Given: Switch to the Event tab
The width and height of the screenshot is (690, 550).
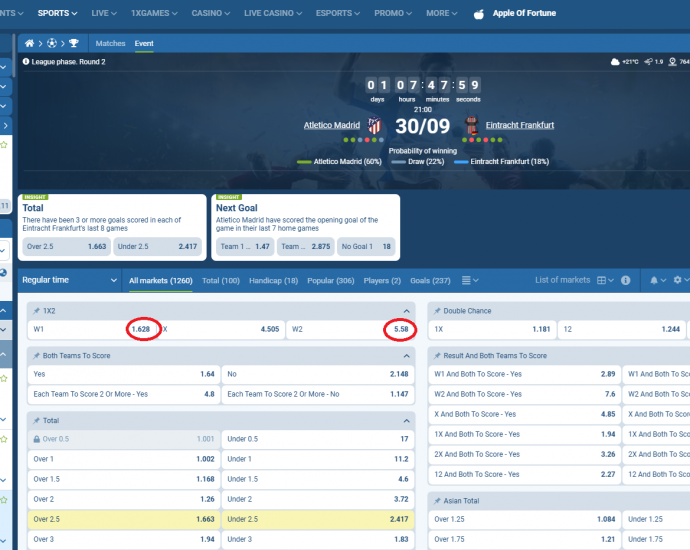Looking at the screenshot, I should 144,43.
